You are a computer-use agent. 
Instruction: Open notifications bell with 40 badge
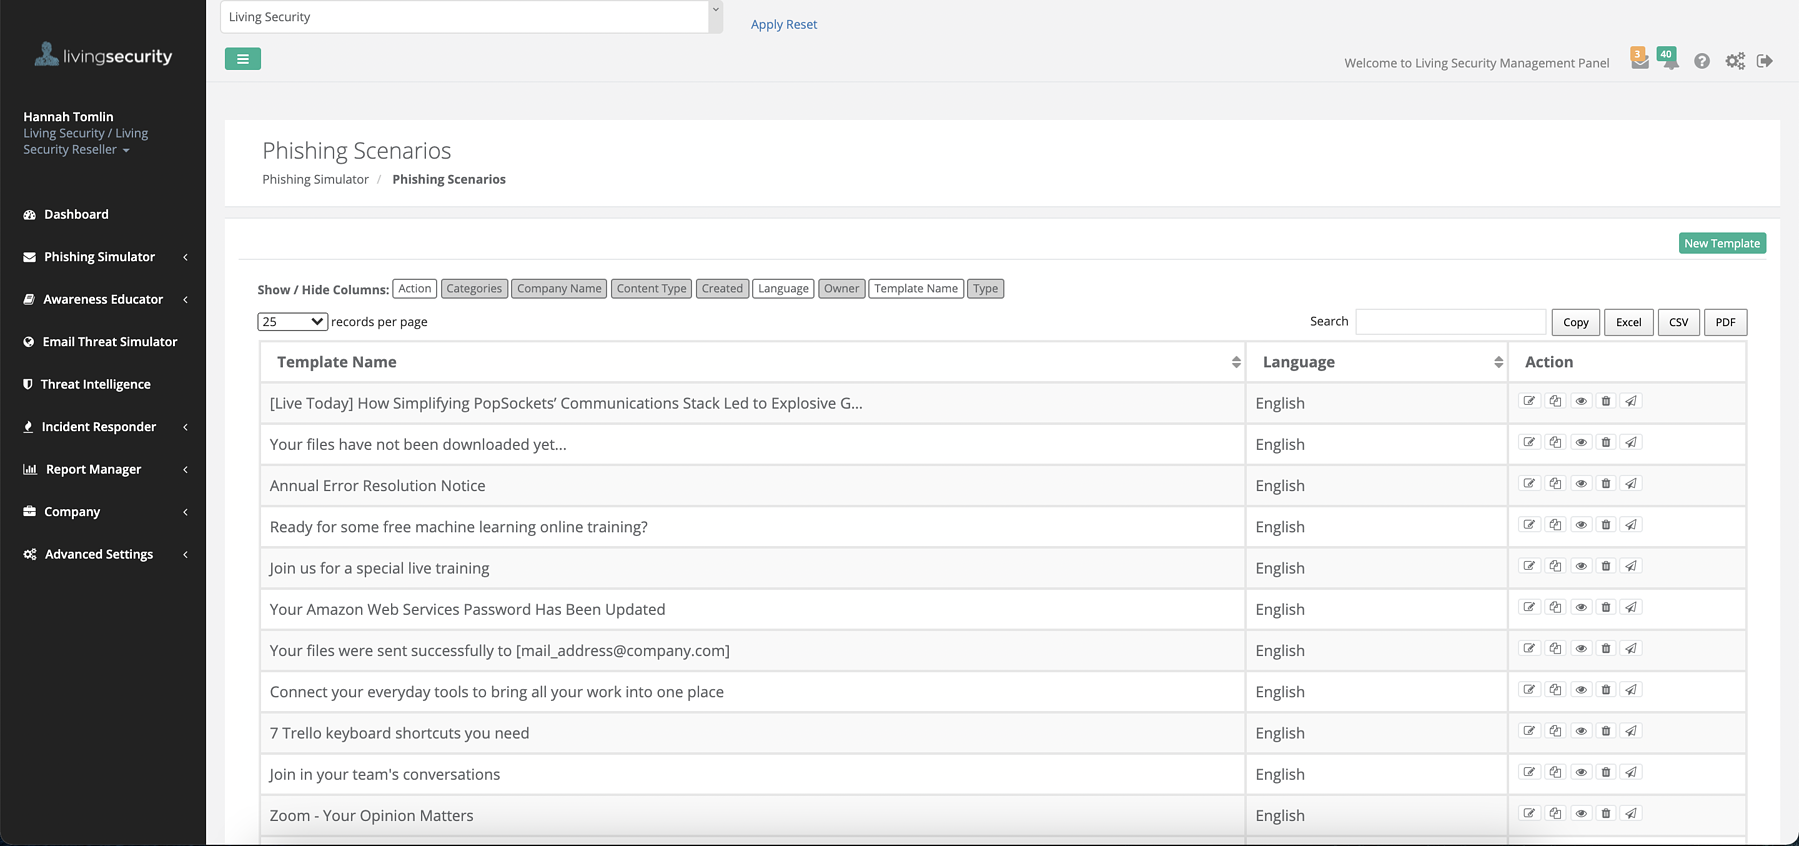pyautogui.click(x=1668, y=59)
